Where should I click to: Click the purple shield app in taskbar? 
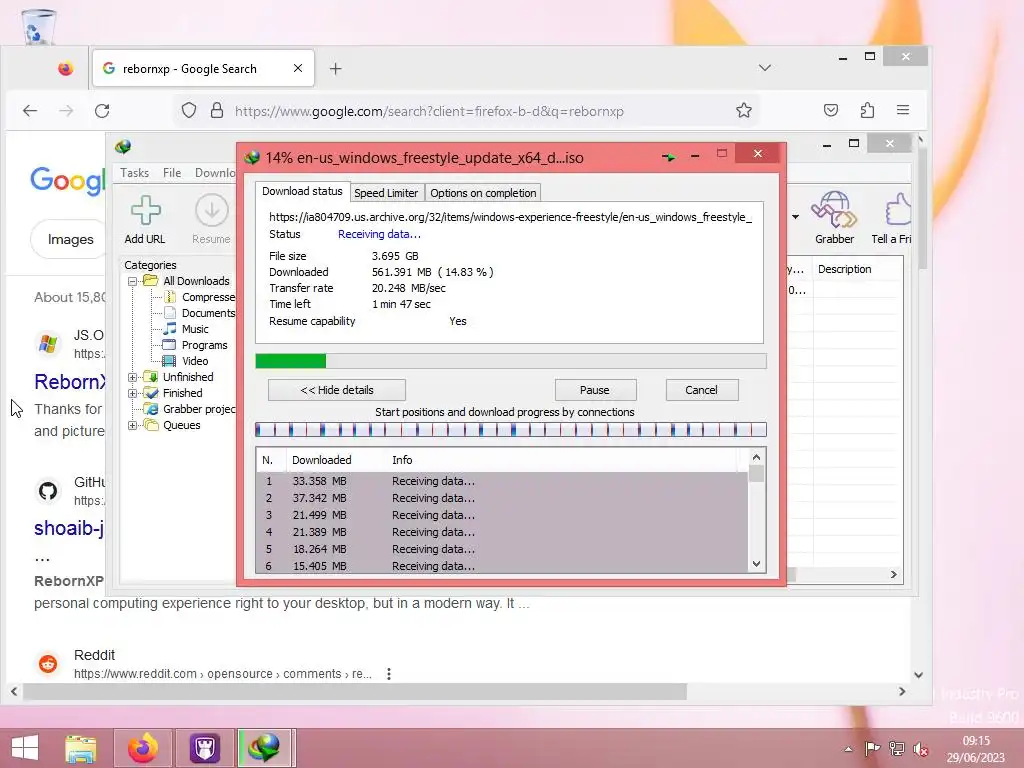tap(204, 748)
